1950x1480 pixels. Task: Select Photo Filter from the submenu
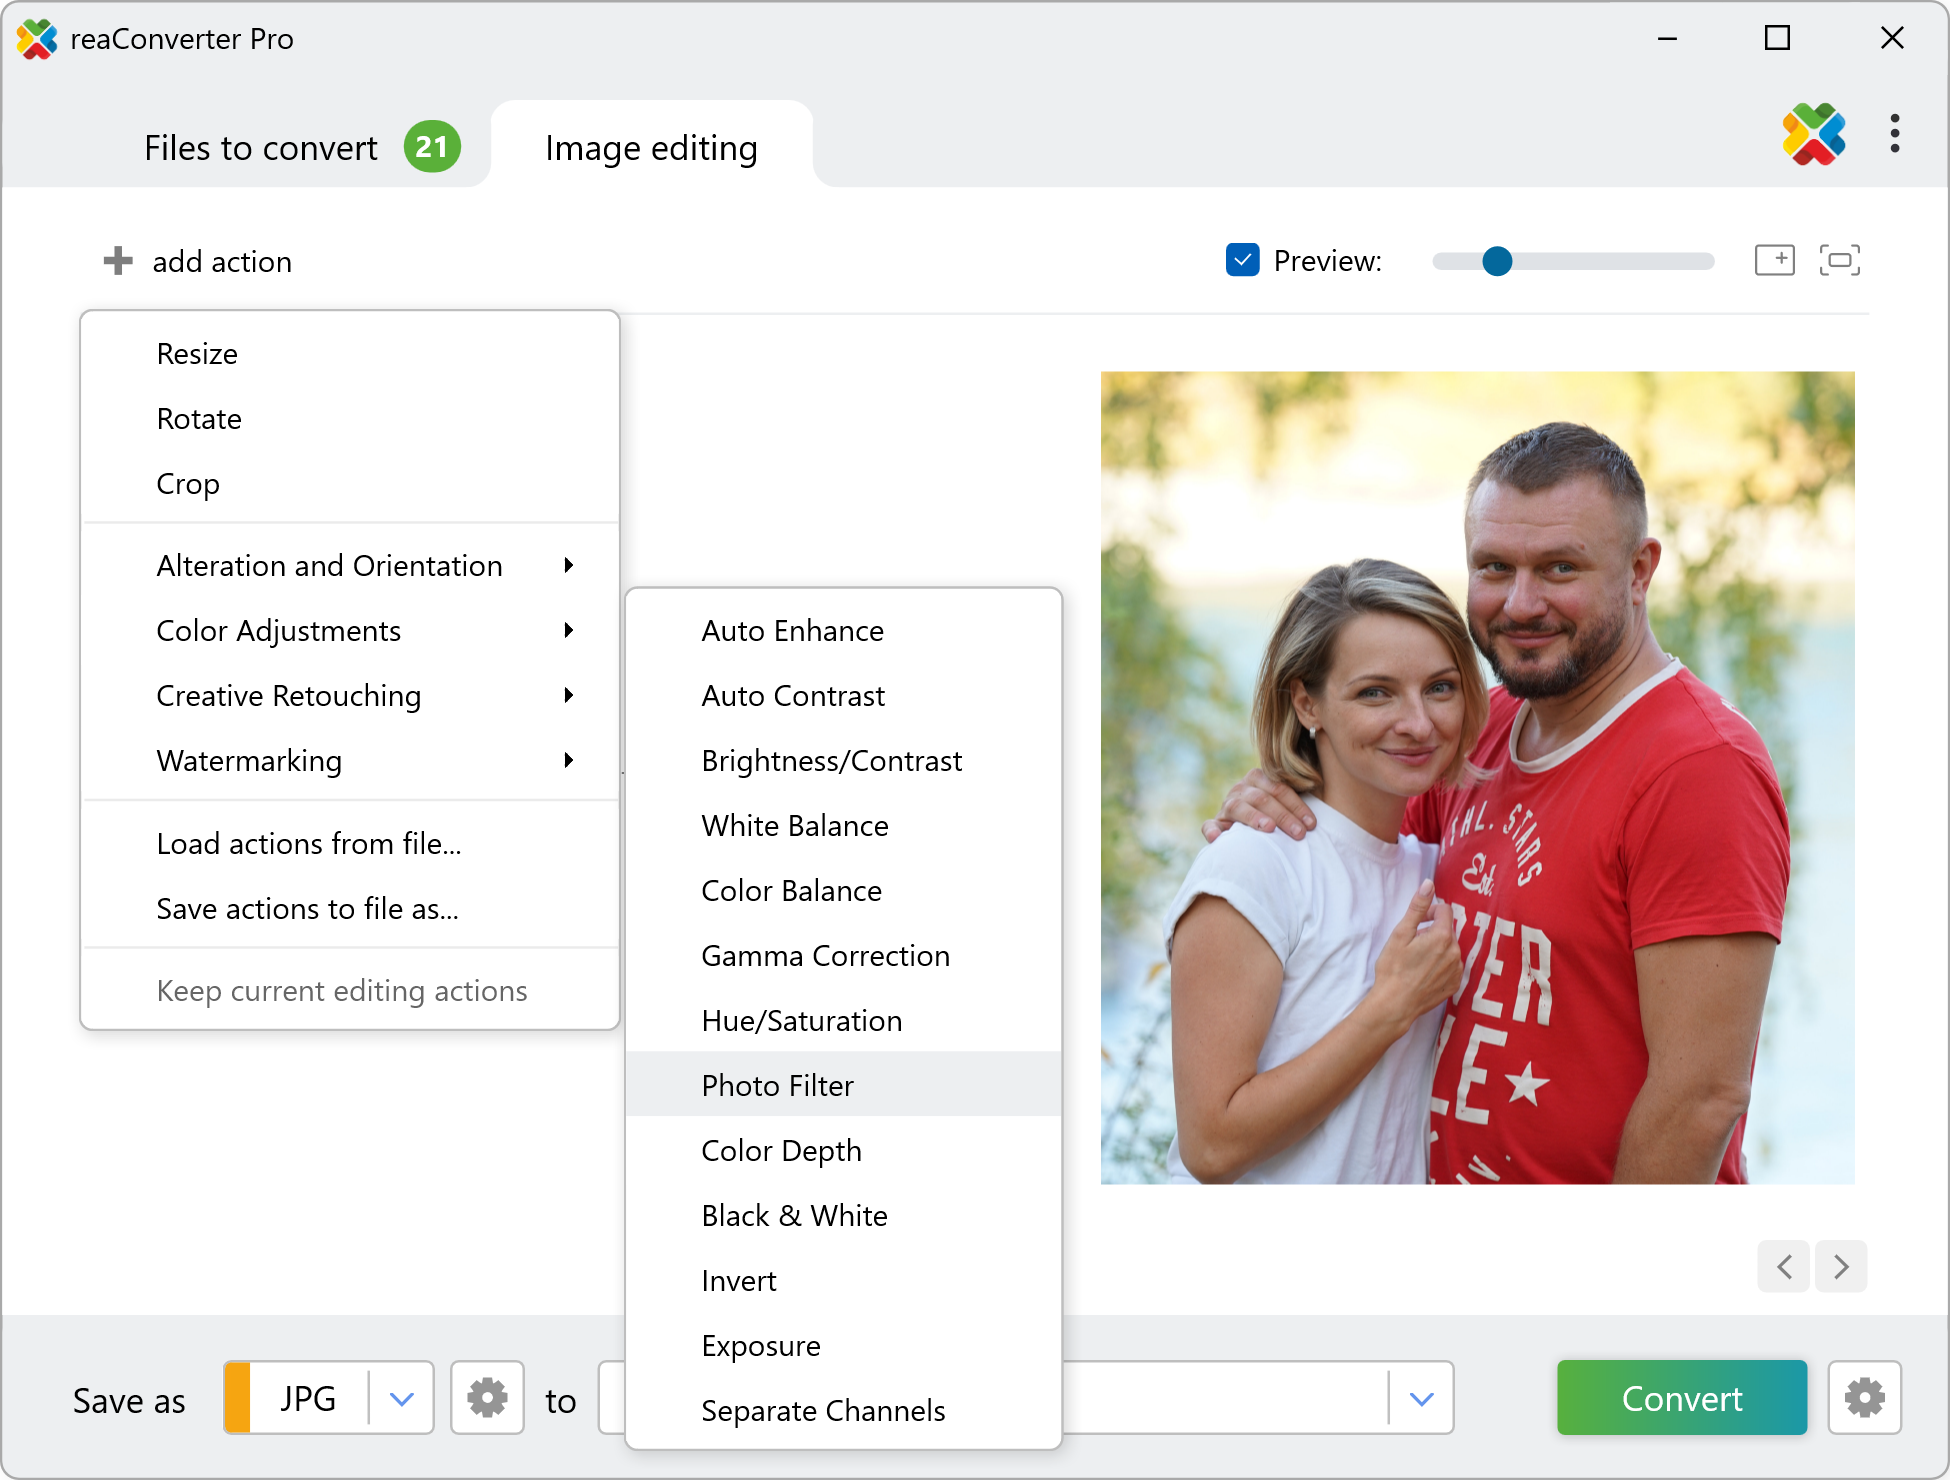click(778, 1085)
